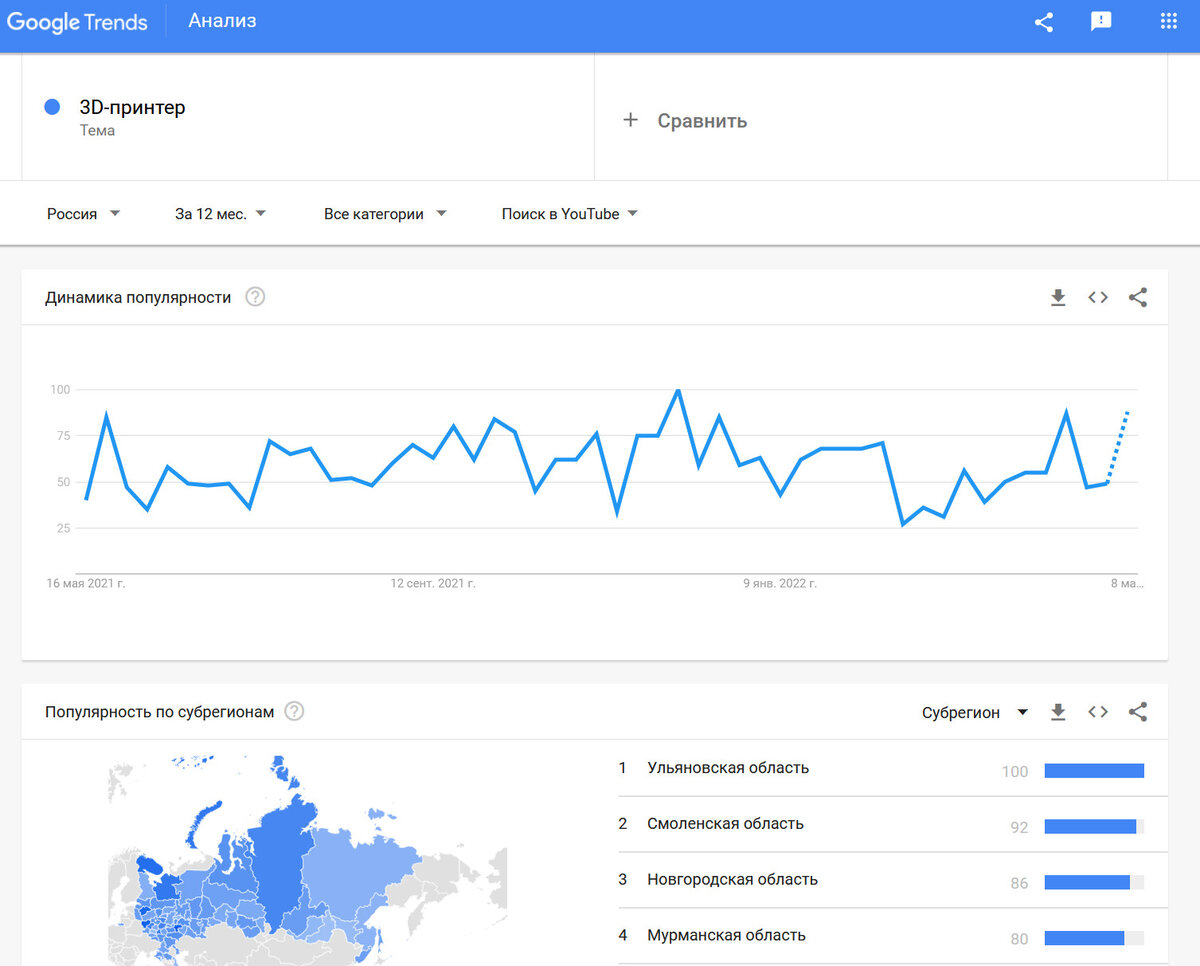Download the subregion popularity data

(x=1058, y=712)
